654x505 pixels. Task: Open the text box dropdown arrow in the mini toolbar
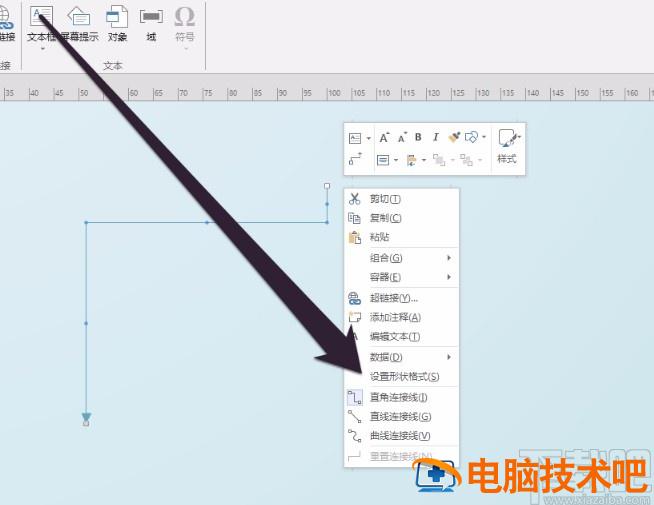[x=368, y=138]
